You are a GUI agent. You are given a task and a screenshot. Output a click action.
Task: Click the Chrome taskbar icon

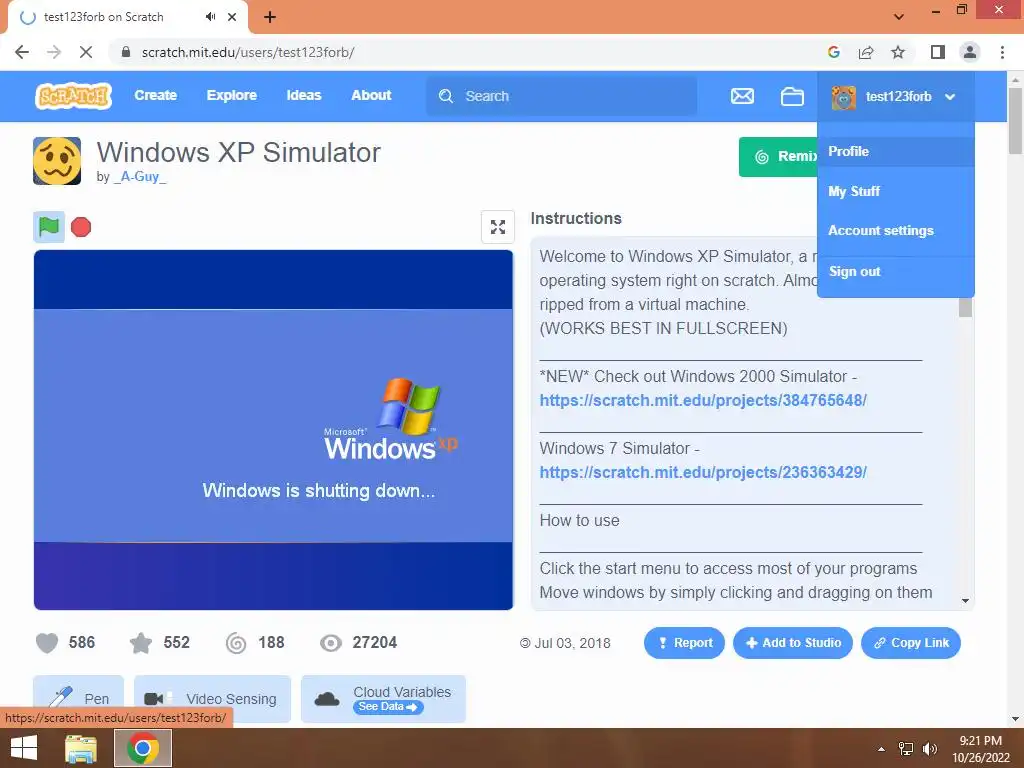[143, 748]
